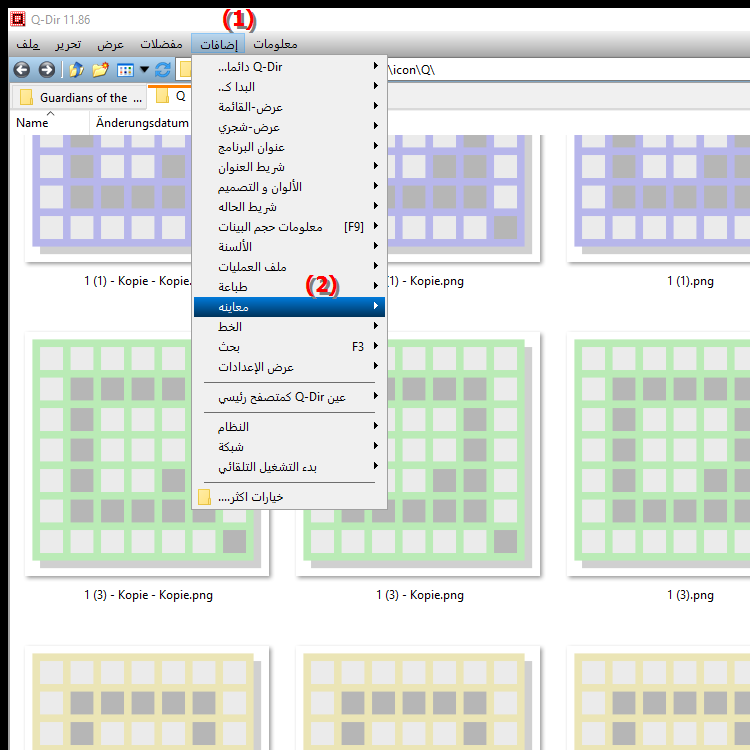Open معلومات حجم البينات [F9] menu entry
750x750 pixels.
click(289, 227)
